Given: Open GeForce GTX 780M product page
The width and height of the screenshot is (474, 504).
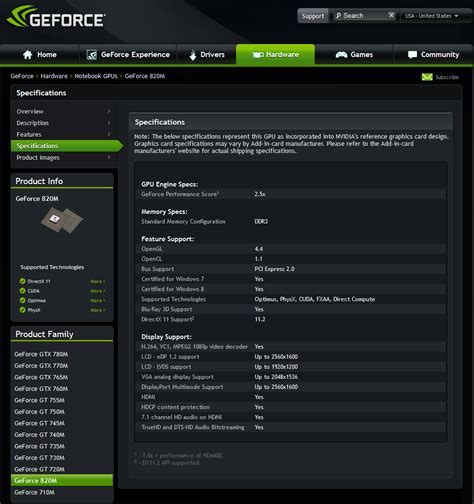Looking at the screenshot, I should click(41, 354).
